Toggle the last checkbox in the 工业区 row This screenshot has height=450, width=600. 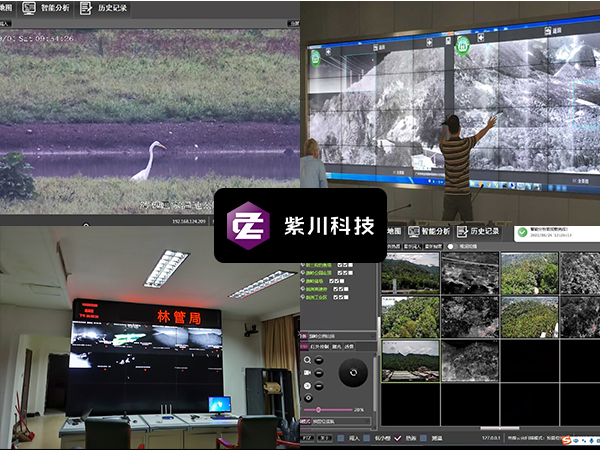coord(346,297)
